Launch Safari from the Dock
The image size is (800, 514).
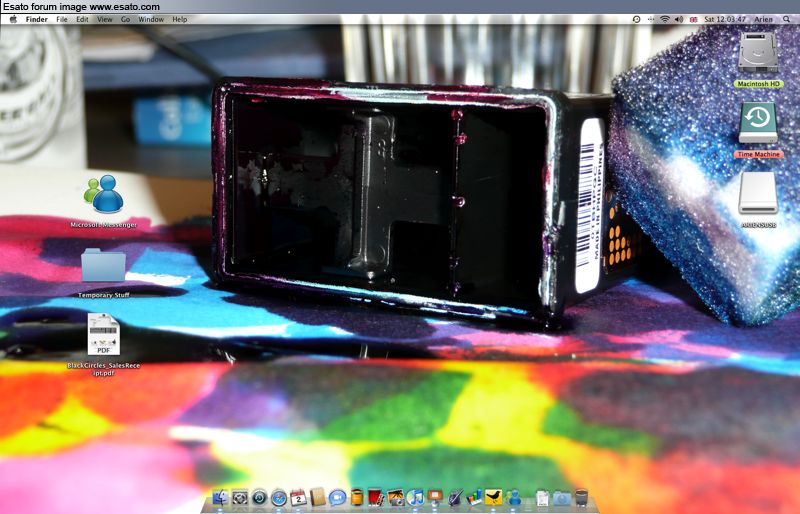point(279,497)
